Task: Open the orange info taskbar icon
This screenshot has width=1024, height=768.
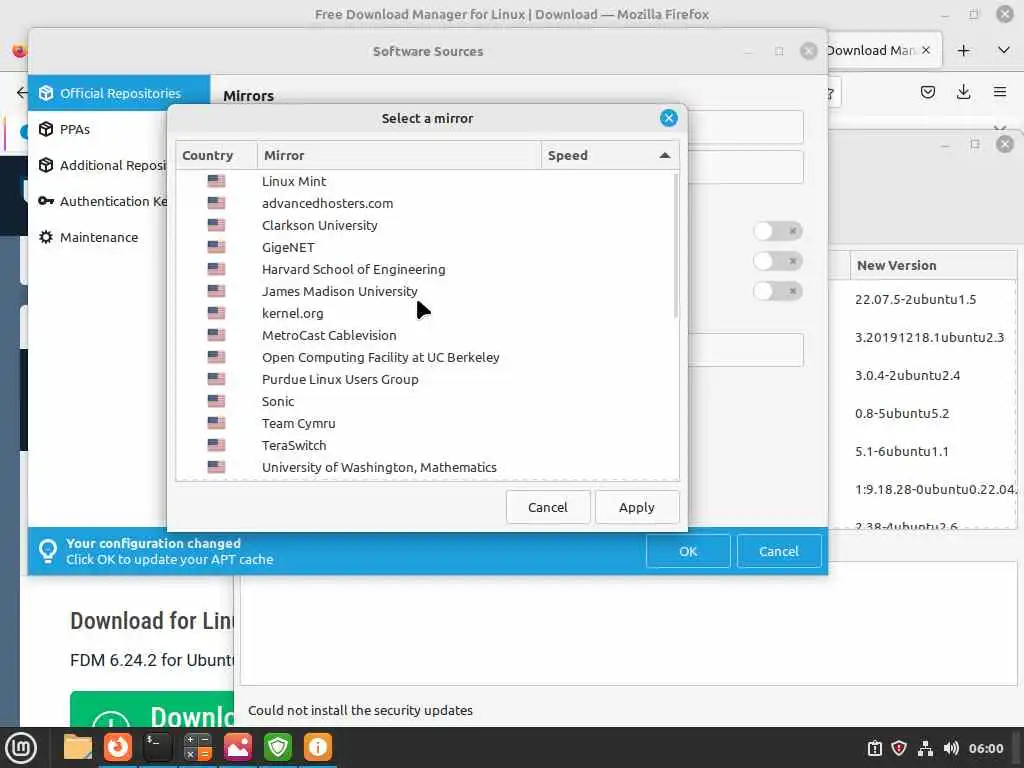Action: click(x=318, y=747)
